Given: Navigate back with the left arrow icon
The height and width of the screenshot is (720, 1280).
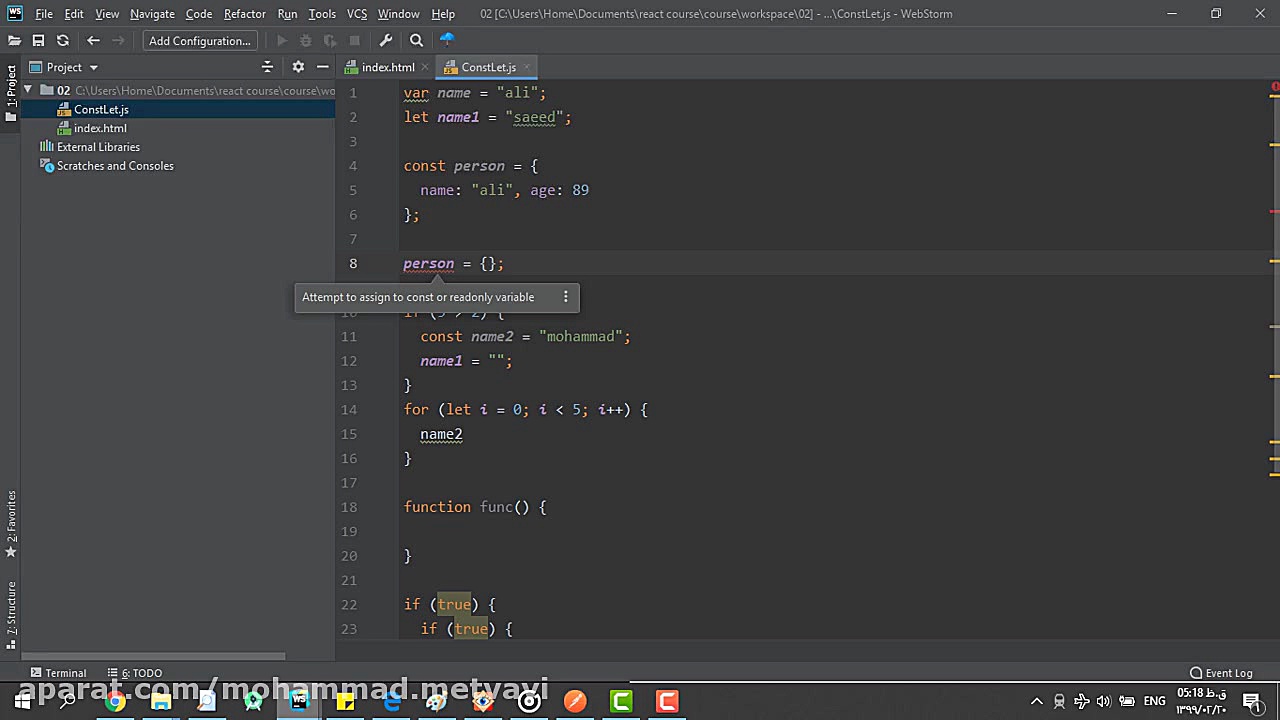Looking at the screenshot, I should (93, 40).
